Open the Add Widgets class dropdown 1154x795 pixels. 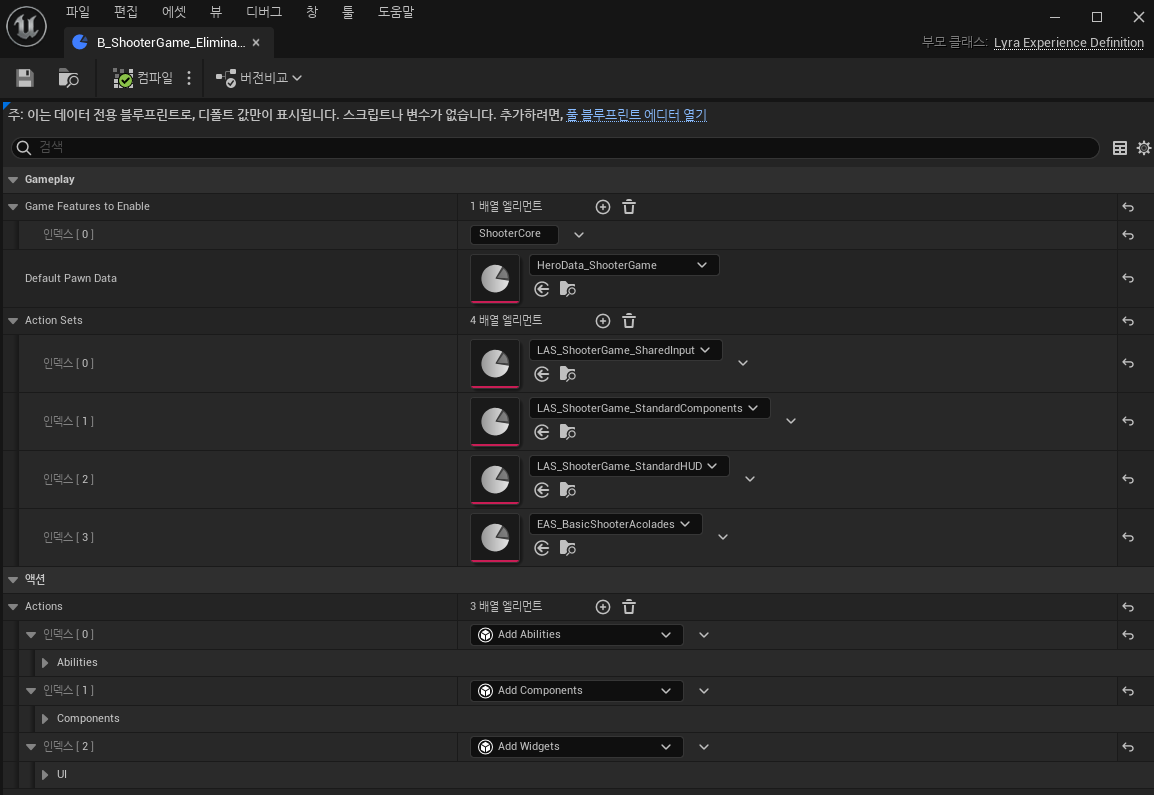click(577, 747)
